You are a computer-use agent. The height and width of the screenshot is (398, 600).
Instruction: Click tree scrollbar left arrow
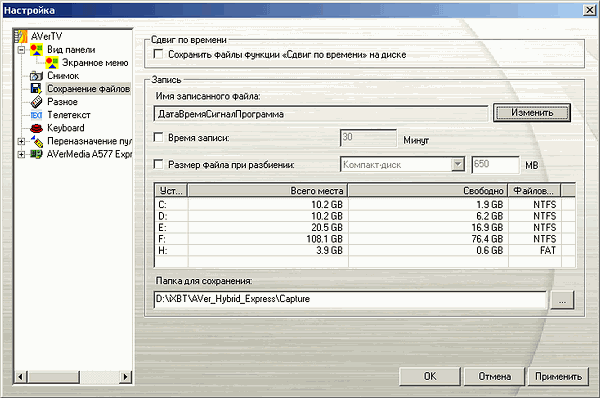21,377
